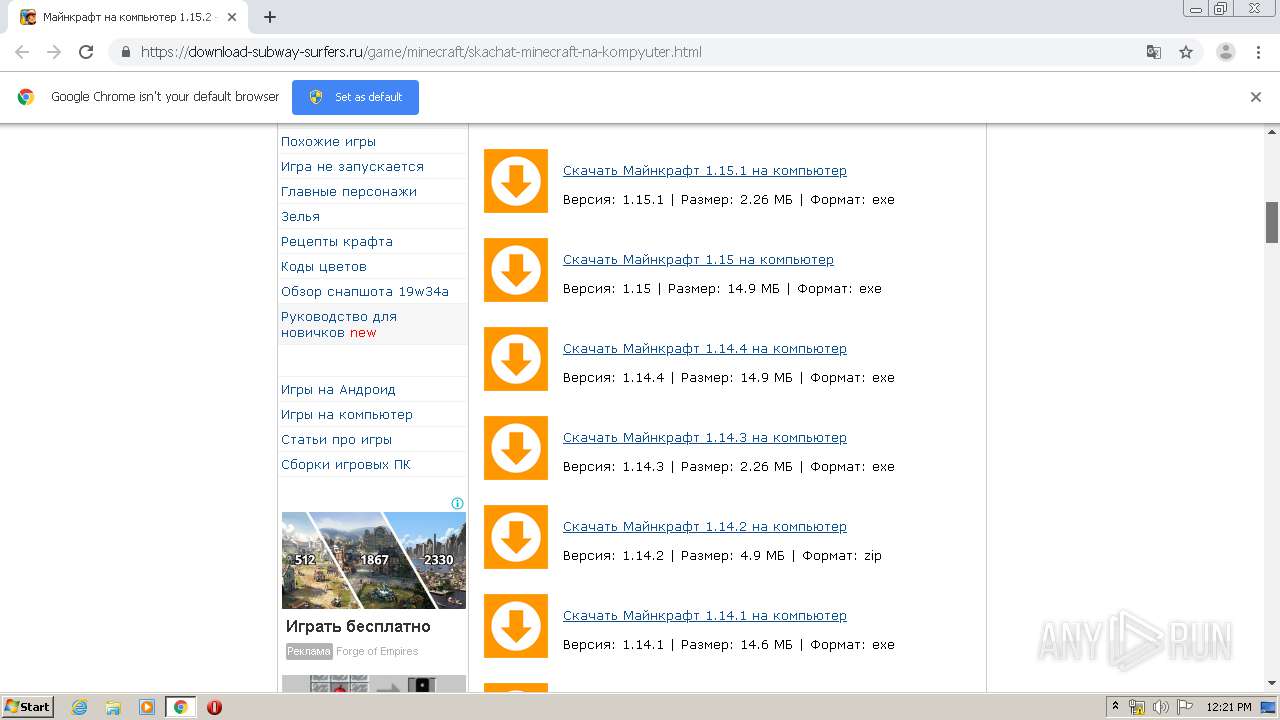Click Скачать Майнкрафт 1.14.3 на компьютер link

(705, 437)
